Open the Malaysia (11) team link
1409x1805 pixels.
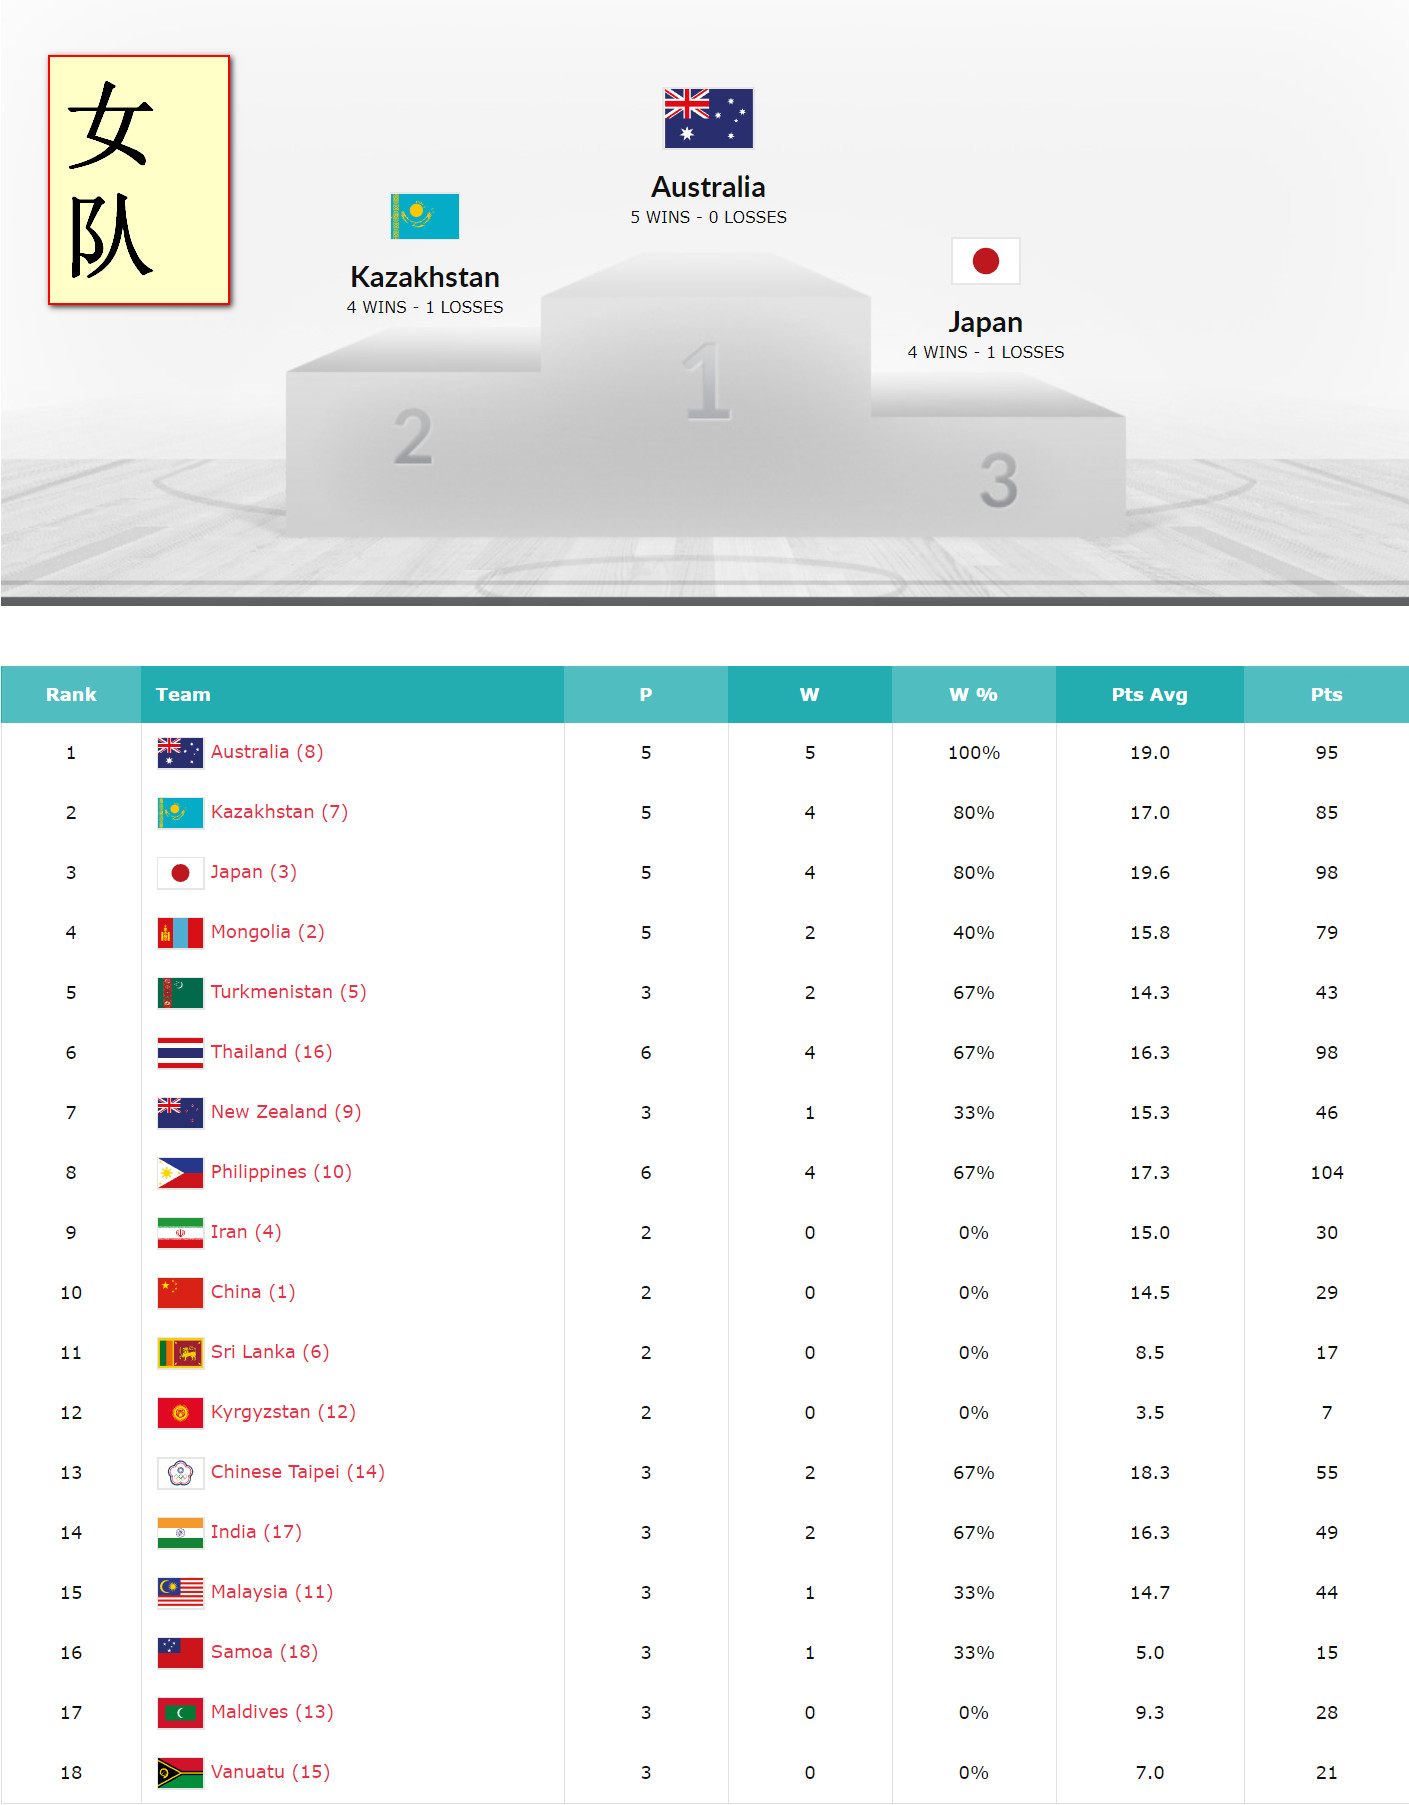(x=272, y=1592)
